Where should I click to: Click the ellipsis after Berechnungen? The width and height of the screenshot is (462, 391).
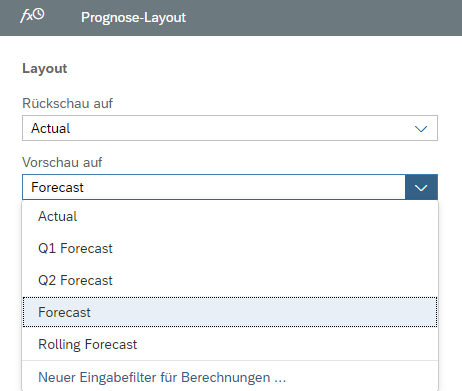point(280,378)
